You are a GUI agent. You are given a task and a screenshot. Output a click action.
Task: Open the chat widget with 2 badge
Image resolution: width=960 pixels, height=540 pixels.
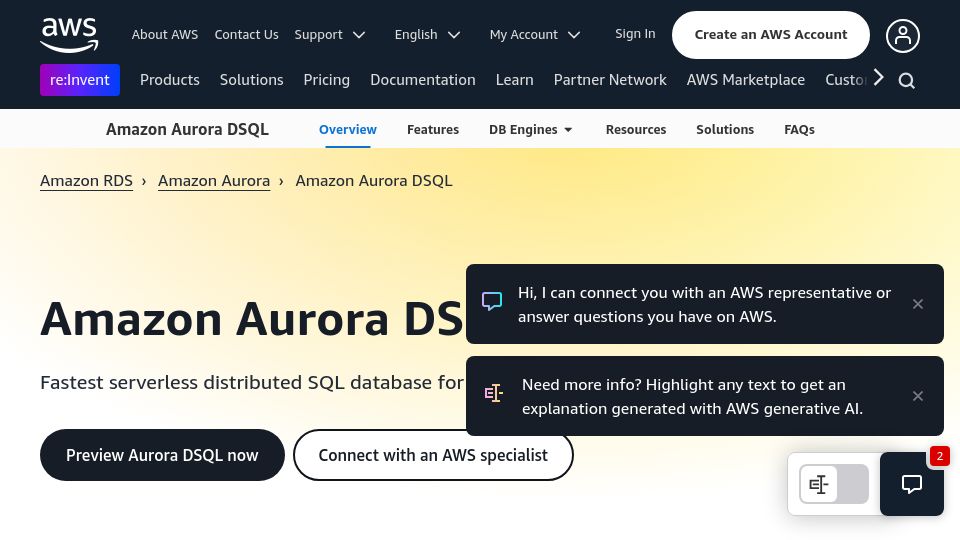[x=912, y=484]
